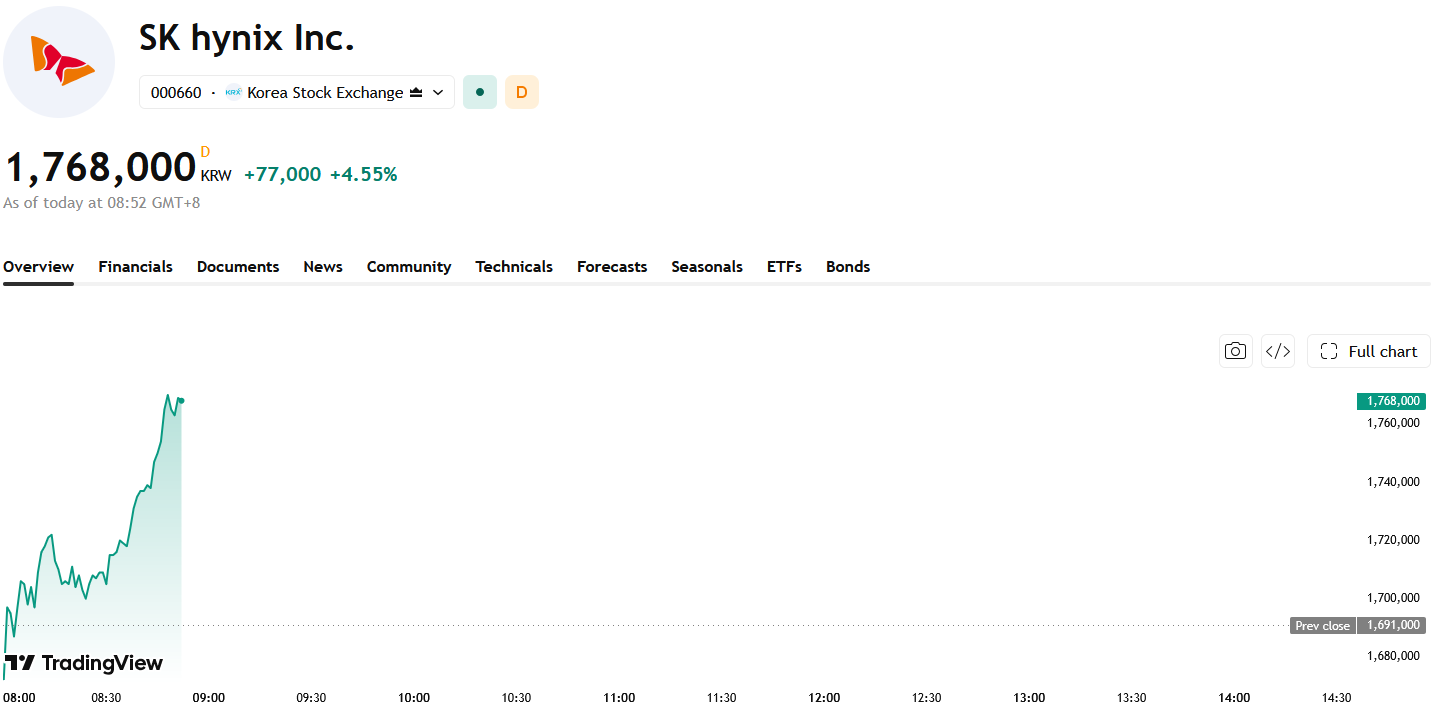The height and width of the screenshot is (712, 1436).
Task: Click the TradingView logo on the chart
Action: [83, 663]
